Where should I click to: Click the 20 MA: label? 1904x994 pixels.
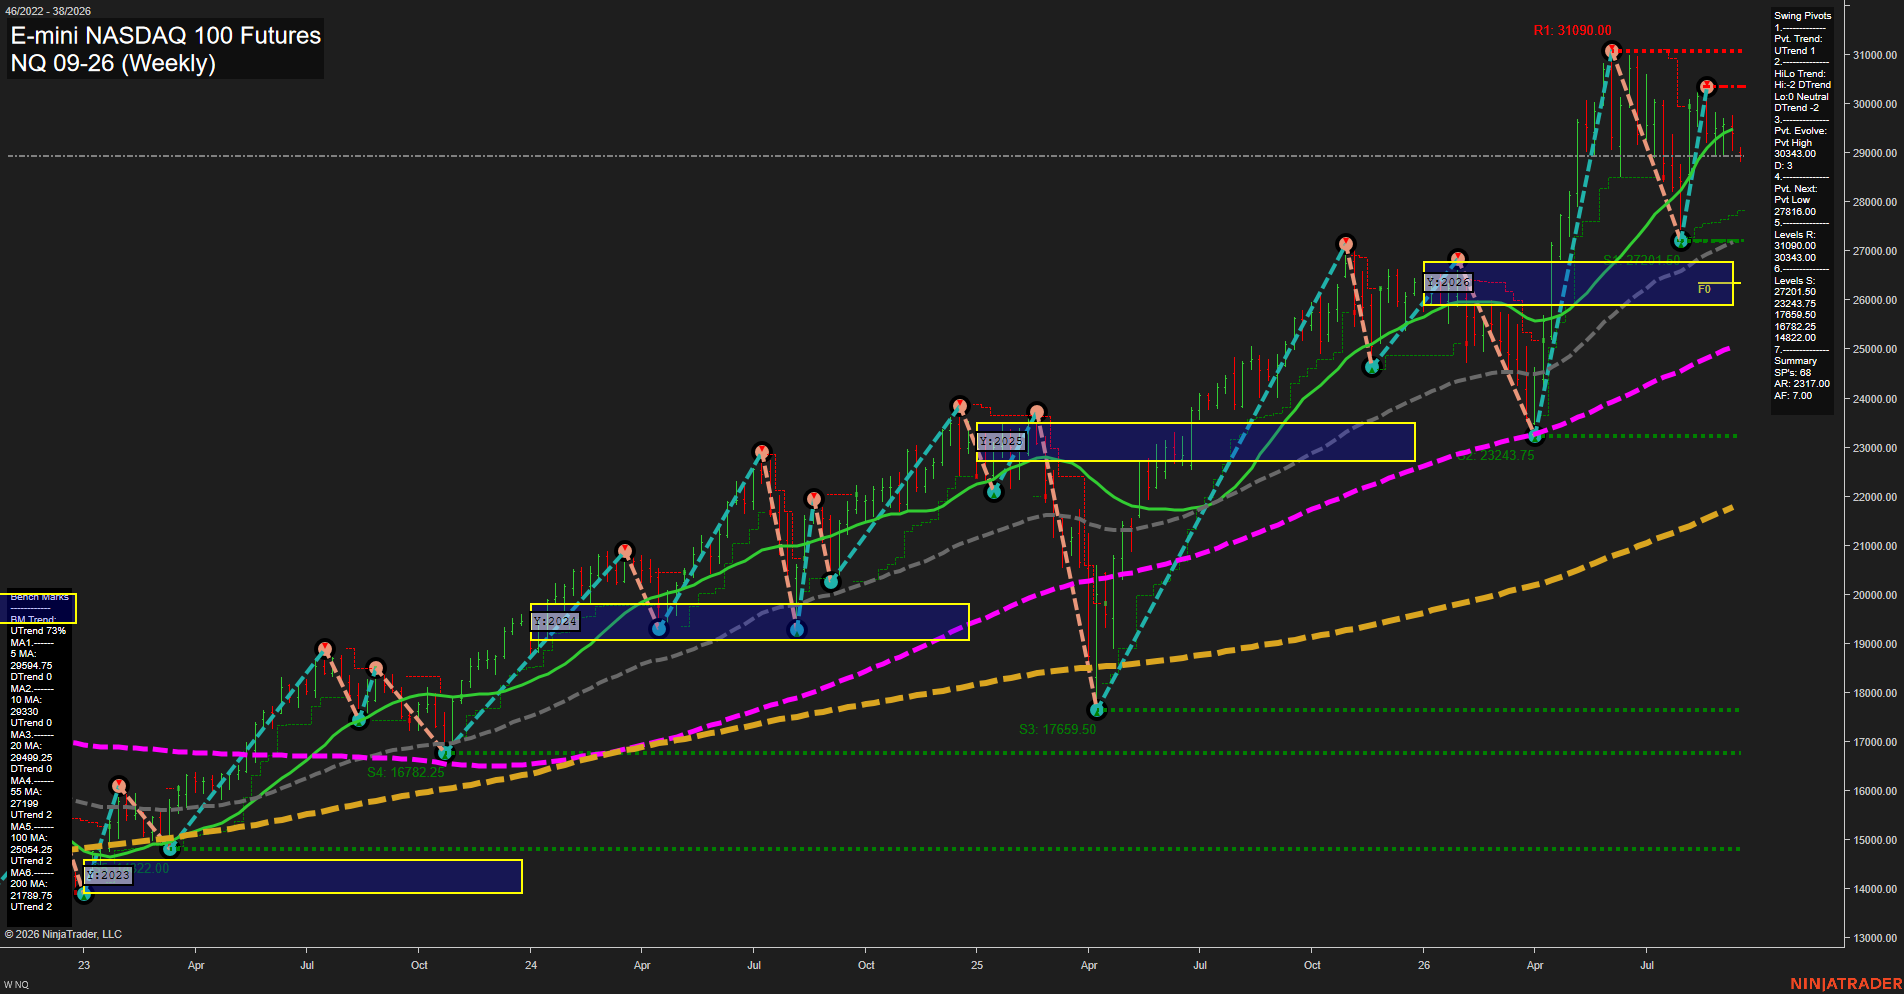pyautogui.click(x=26, y=746)
